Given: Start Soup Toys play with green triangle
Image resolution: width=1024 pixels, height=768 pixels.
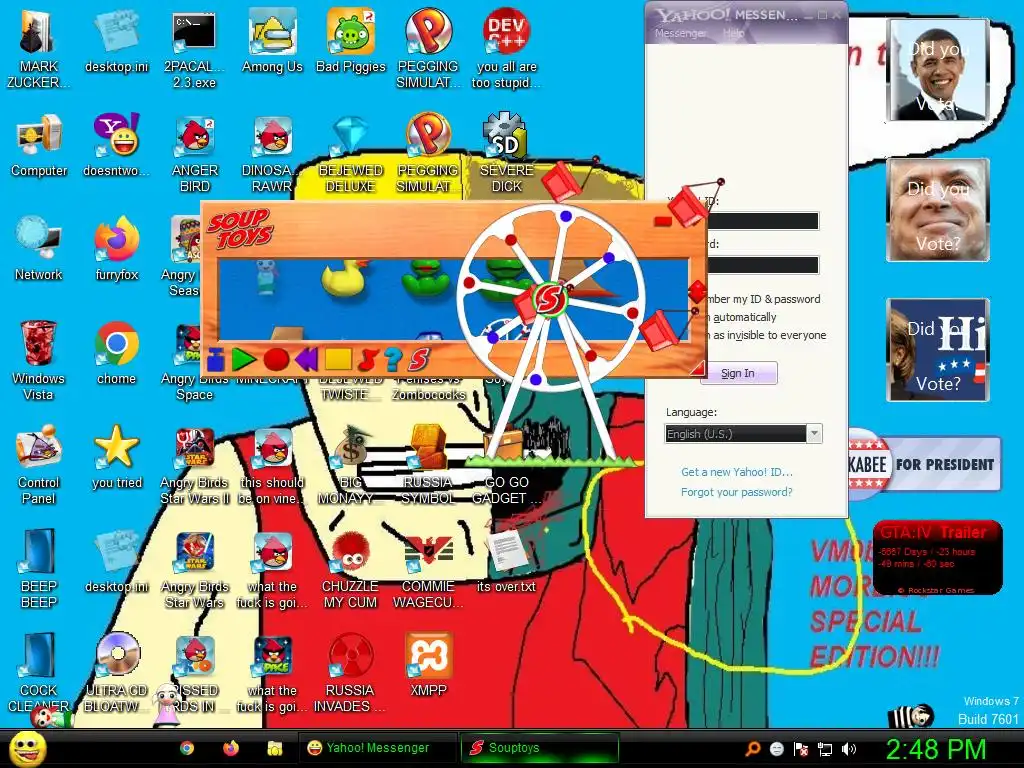Looking at the screenshot, I should (244, 359).
